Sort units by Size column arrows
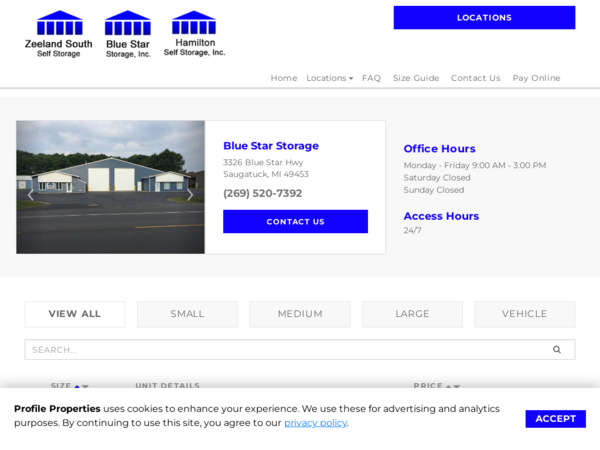 click(x=81, y=386)
